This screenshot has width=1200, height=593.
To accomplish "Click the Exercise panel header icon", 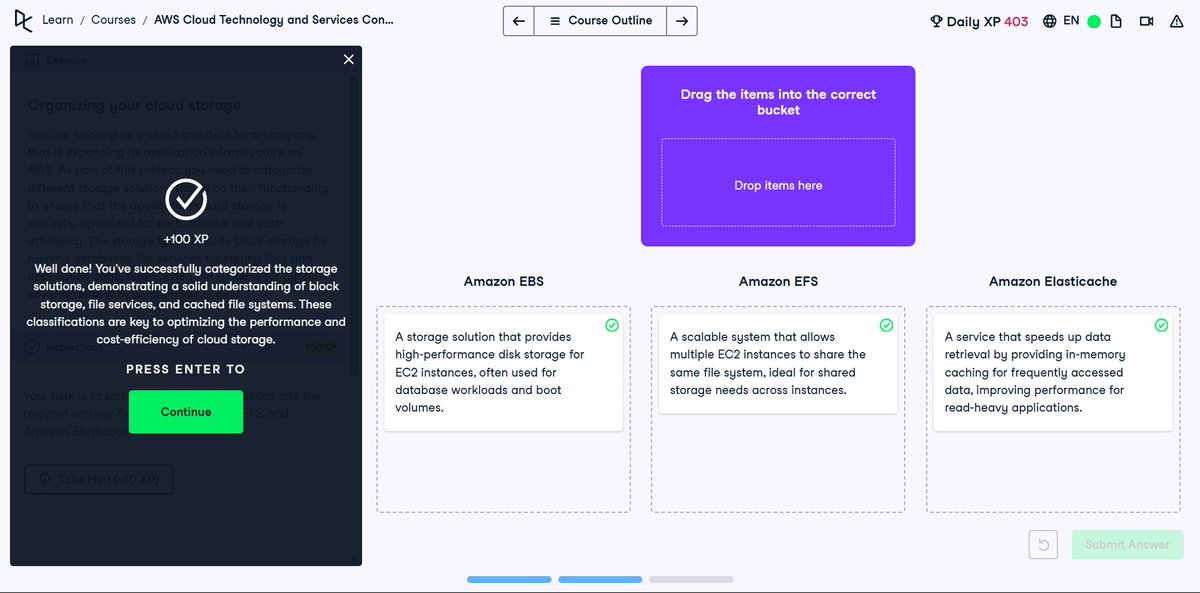I will point(32,60).
